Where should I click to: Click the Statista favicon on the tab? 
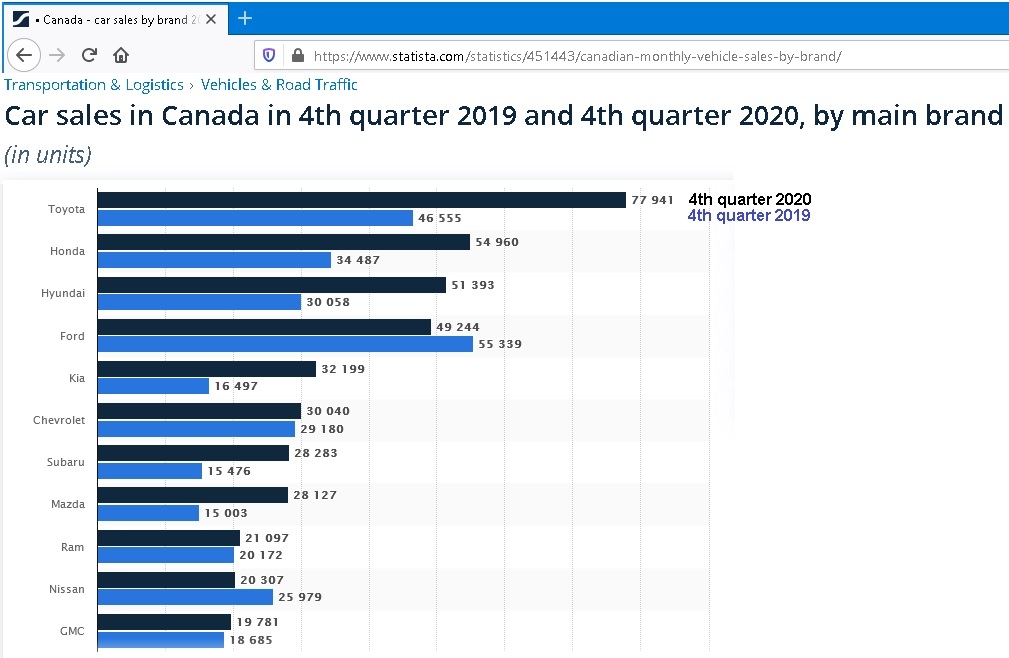pyautogui.click(x=21, y=19)
